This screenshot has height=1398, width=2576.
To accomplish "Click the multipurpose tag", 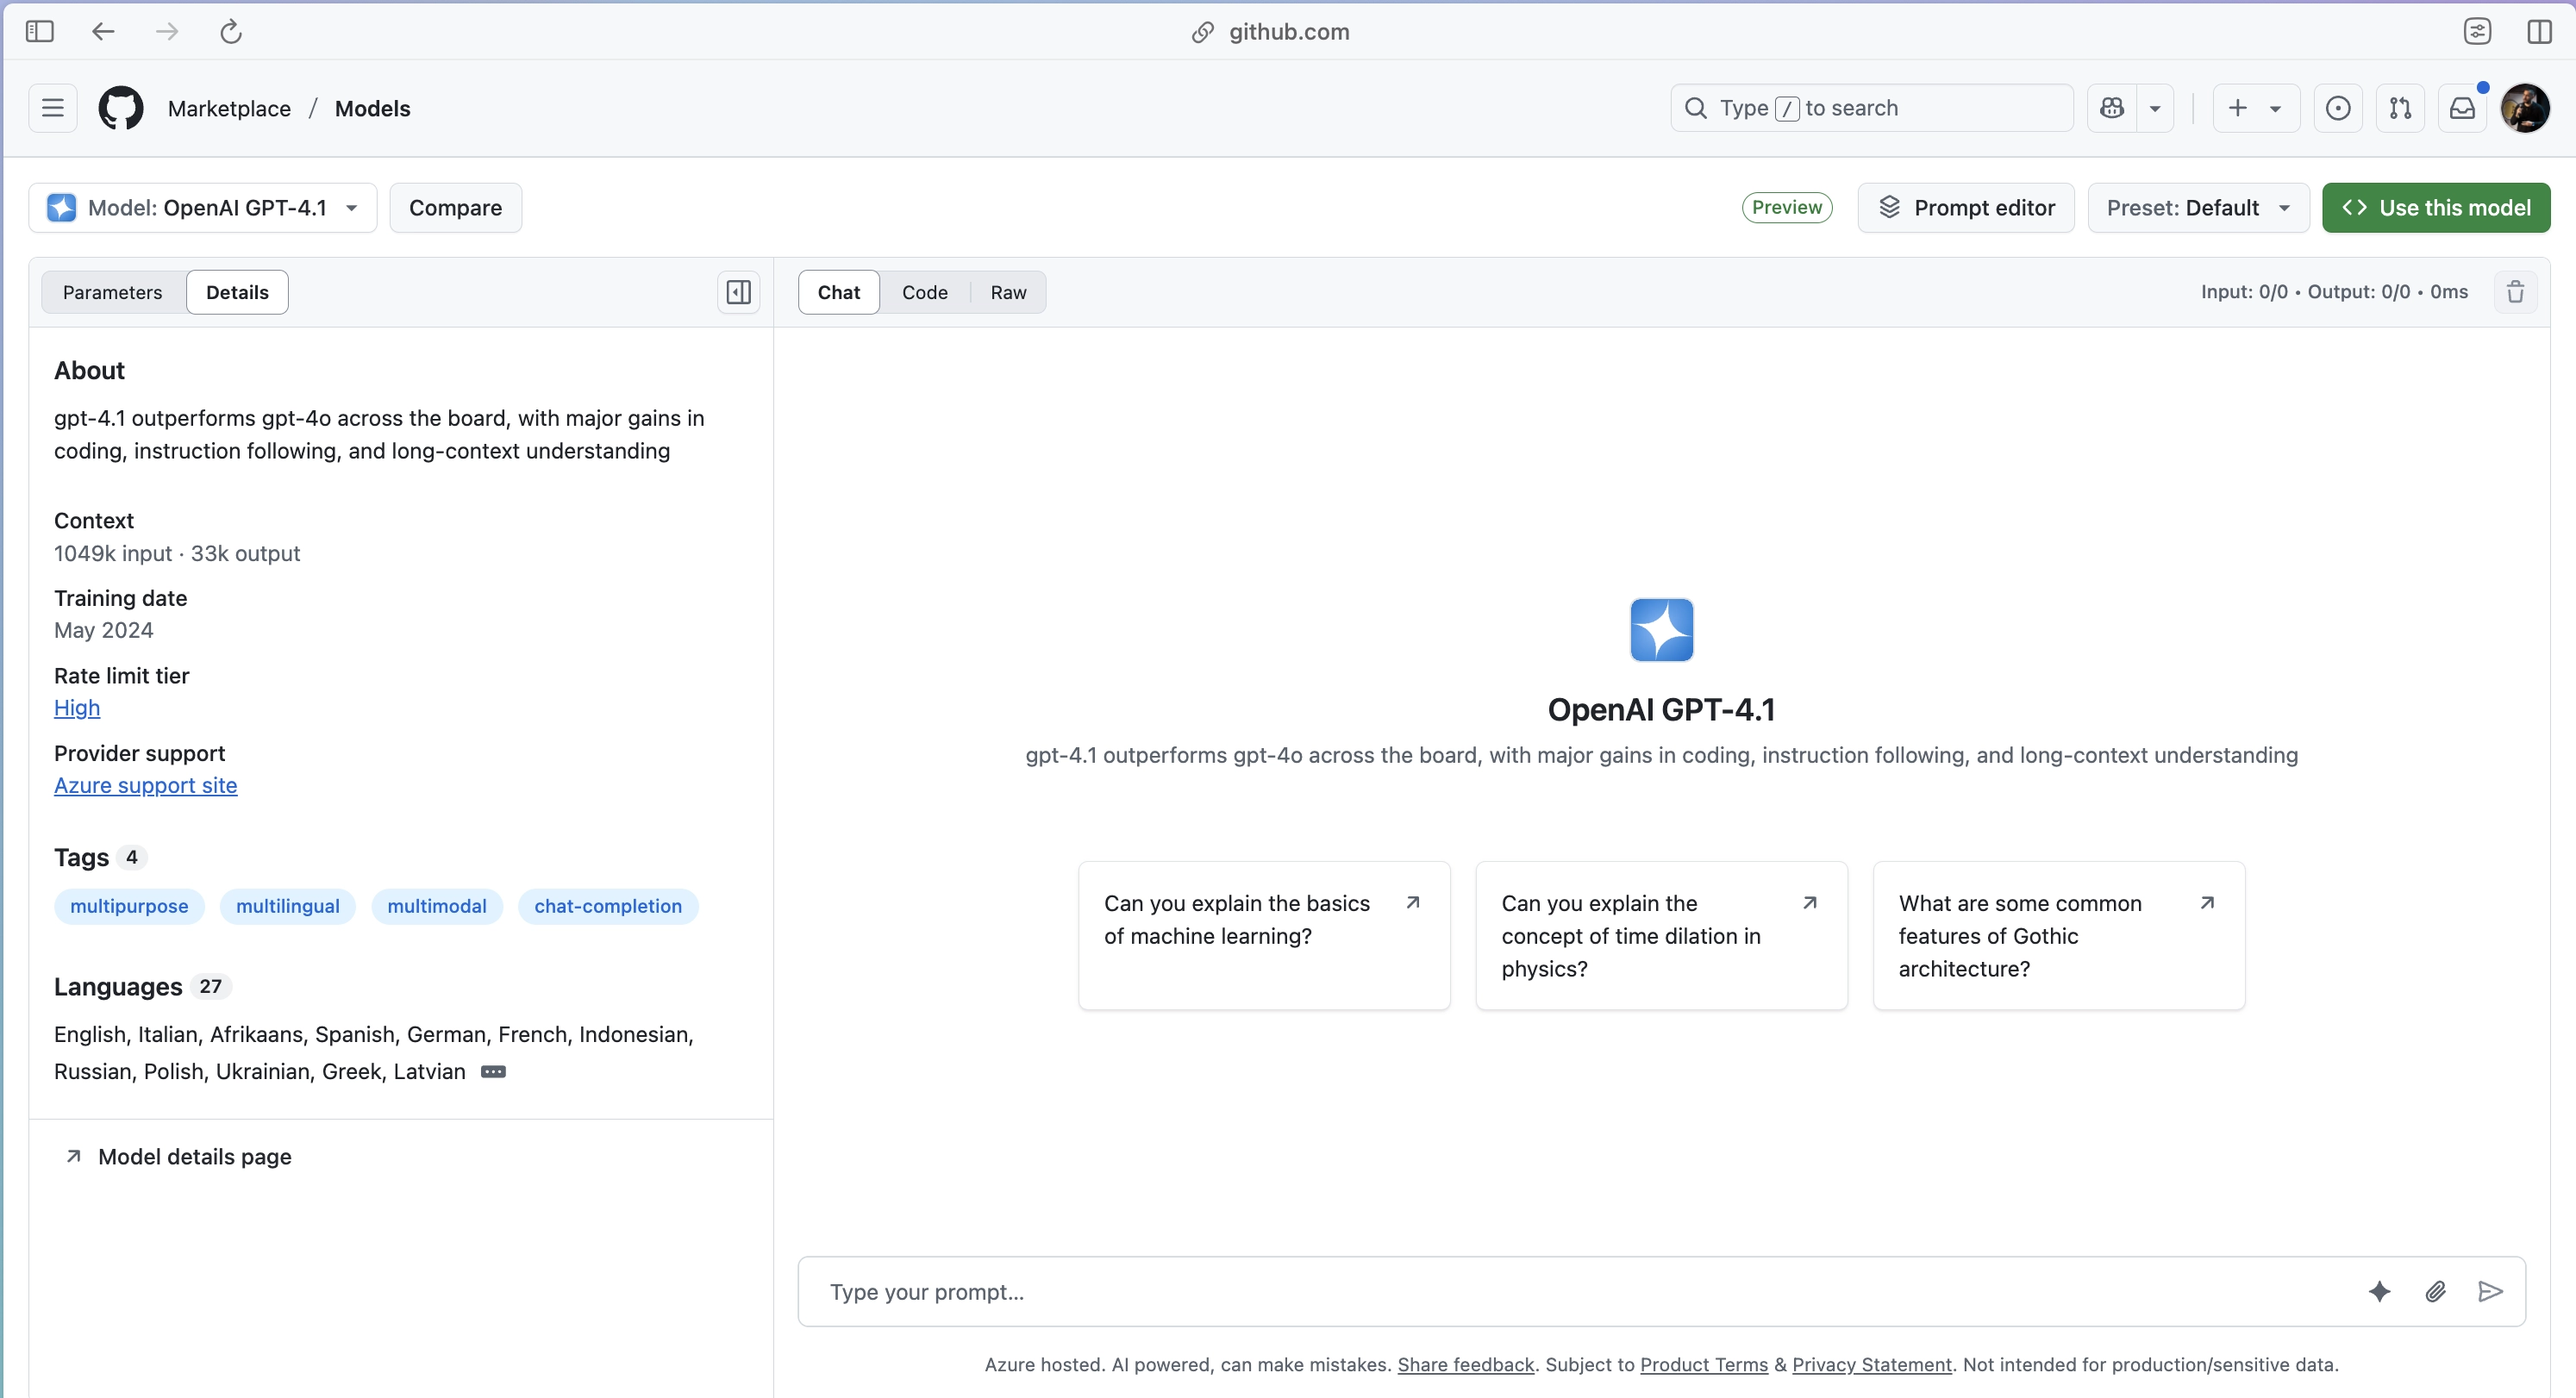I will coord(129,906).
